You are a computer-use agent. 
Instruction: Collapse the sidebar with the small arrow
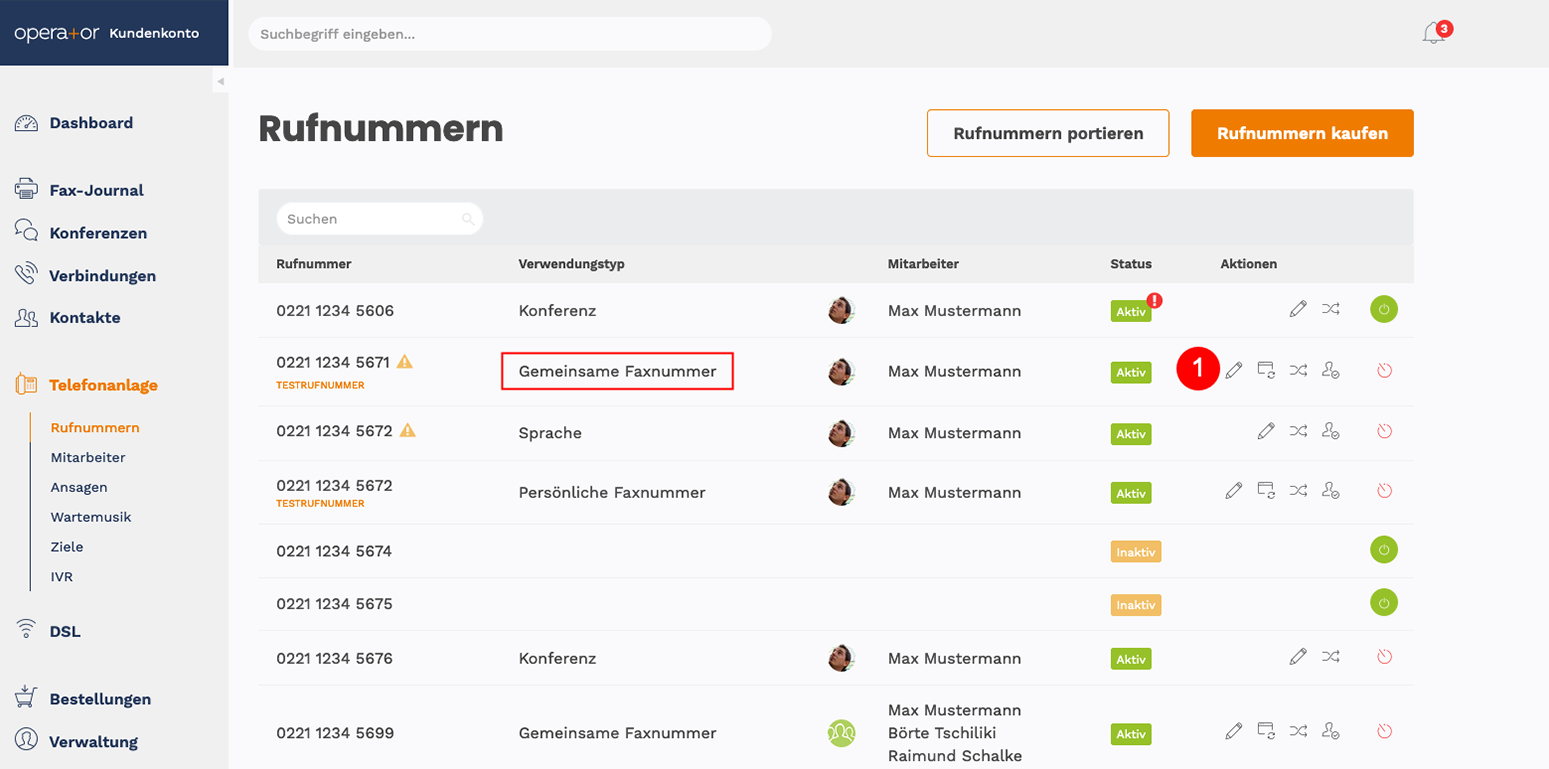pyautogui.click(x=220, y=81)
